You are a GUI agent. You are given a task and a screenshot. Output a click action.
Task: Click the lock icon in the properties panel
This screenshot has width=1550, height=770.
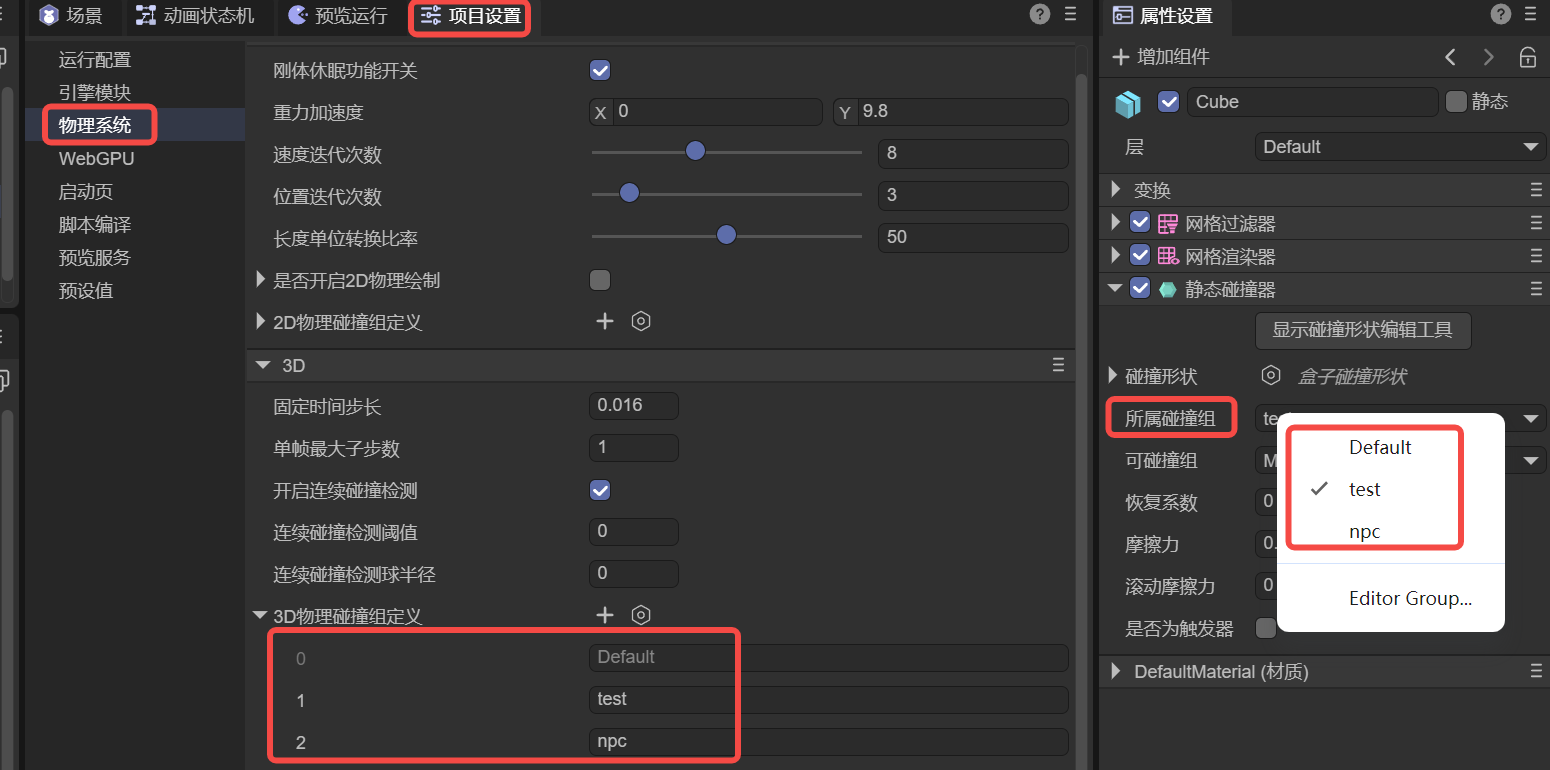pos(1527,57)
